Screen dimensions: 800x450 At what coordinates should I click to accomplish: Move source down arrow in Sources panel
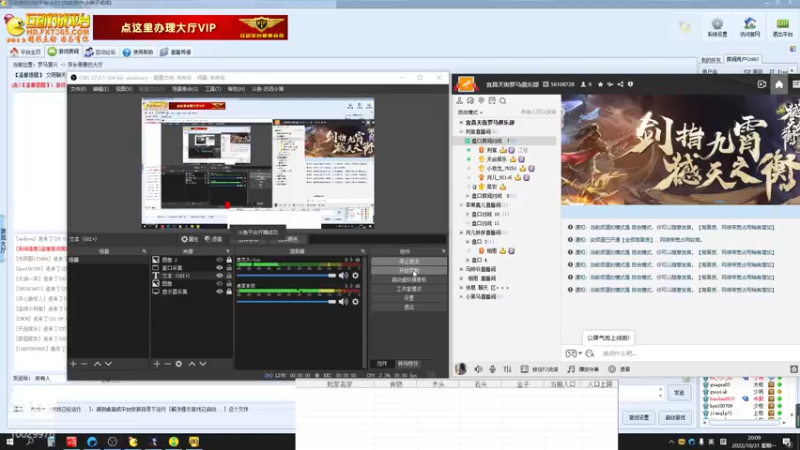tap(203, 364)
